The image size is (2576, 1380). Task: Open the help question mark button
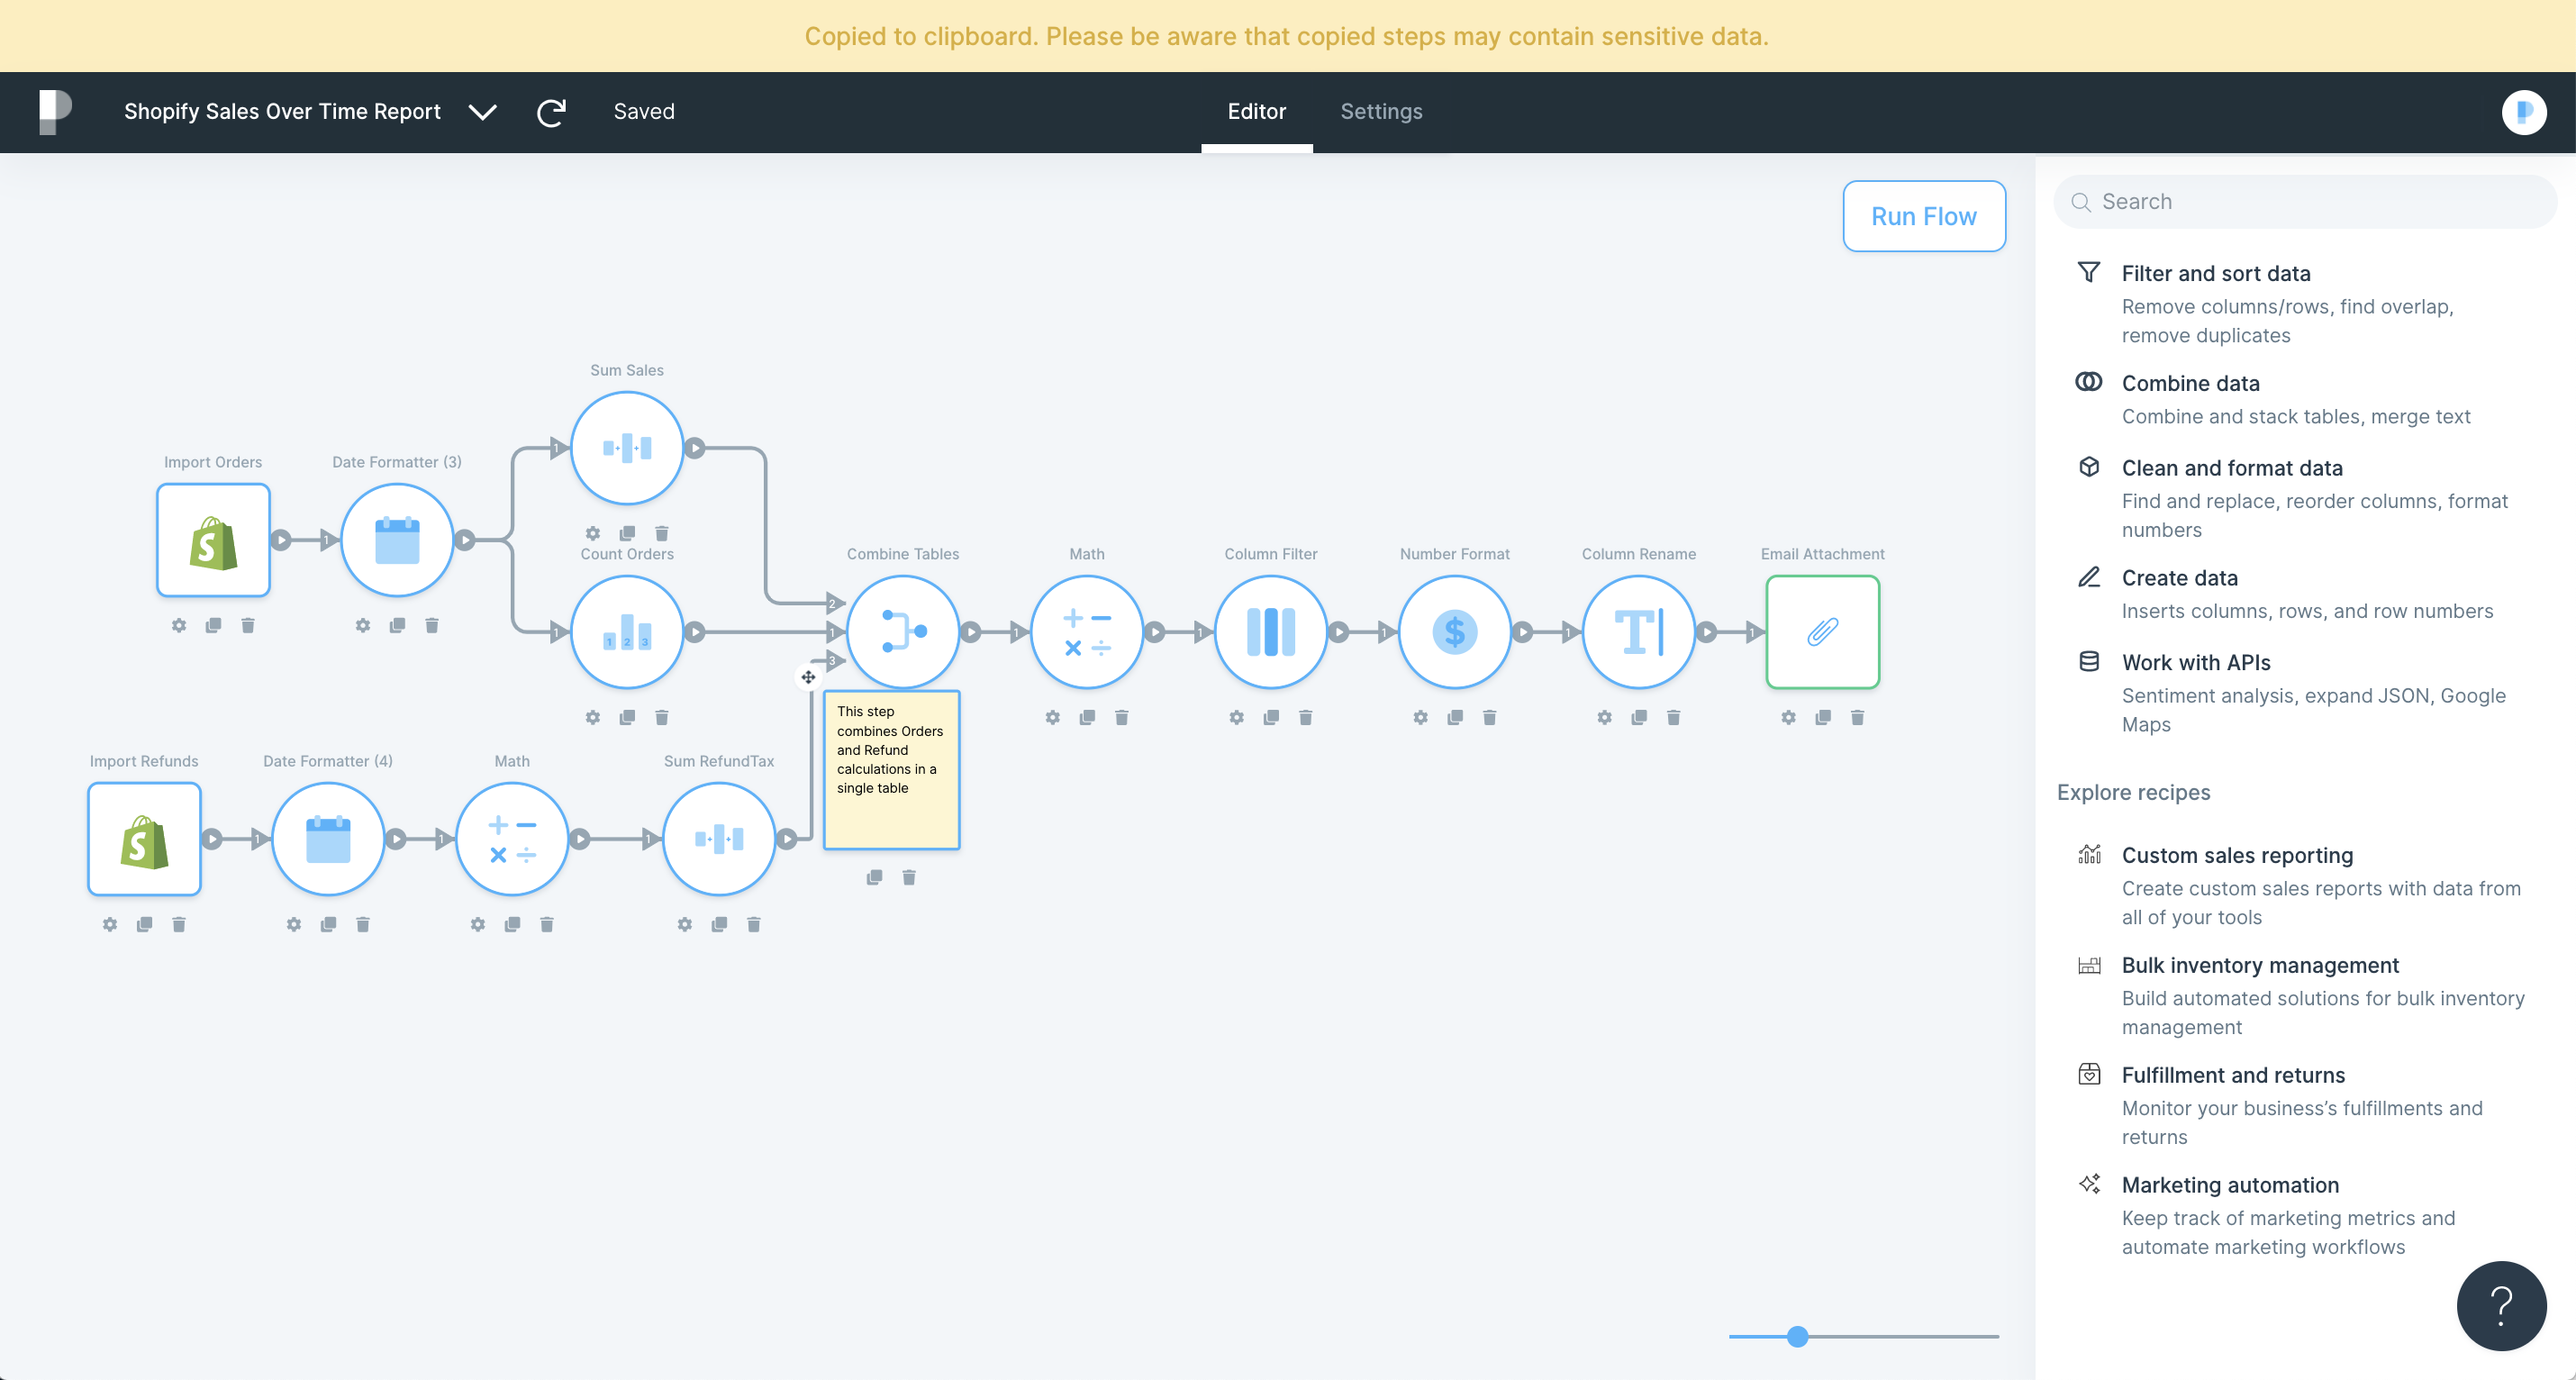pos(2501,1305)
